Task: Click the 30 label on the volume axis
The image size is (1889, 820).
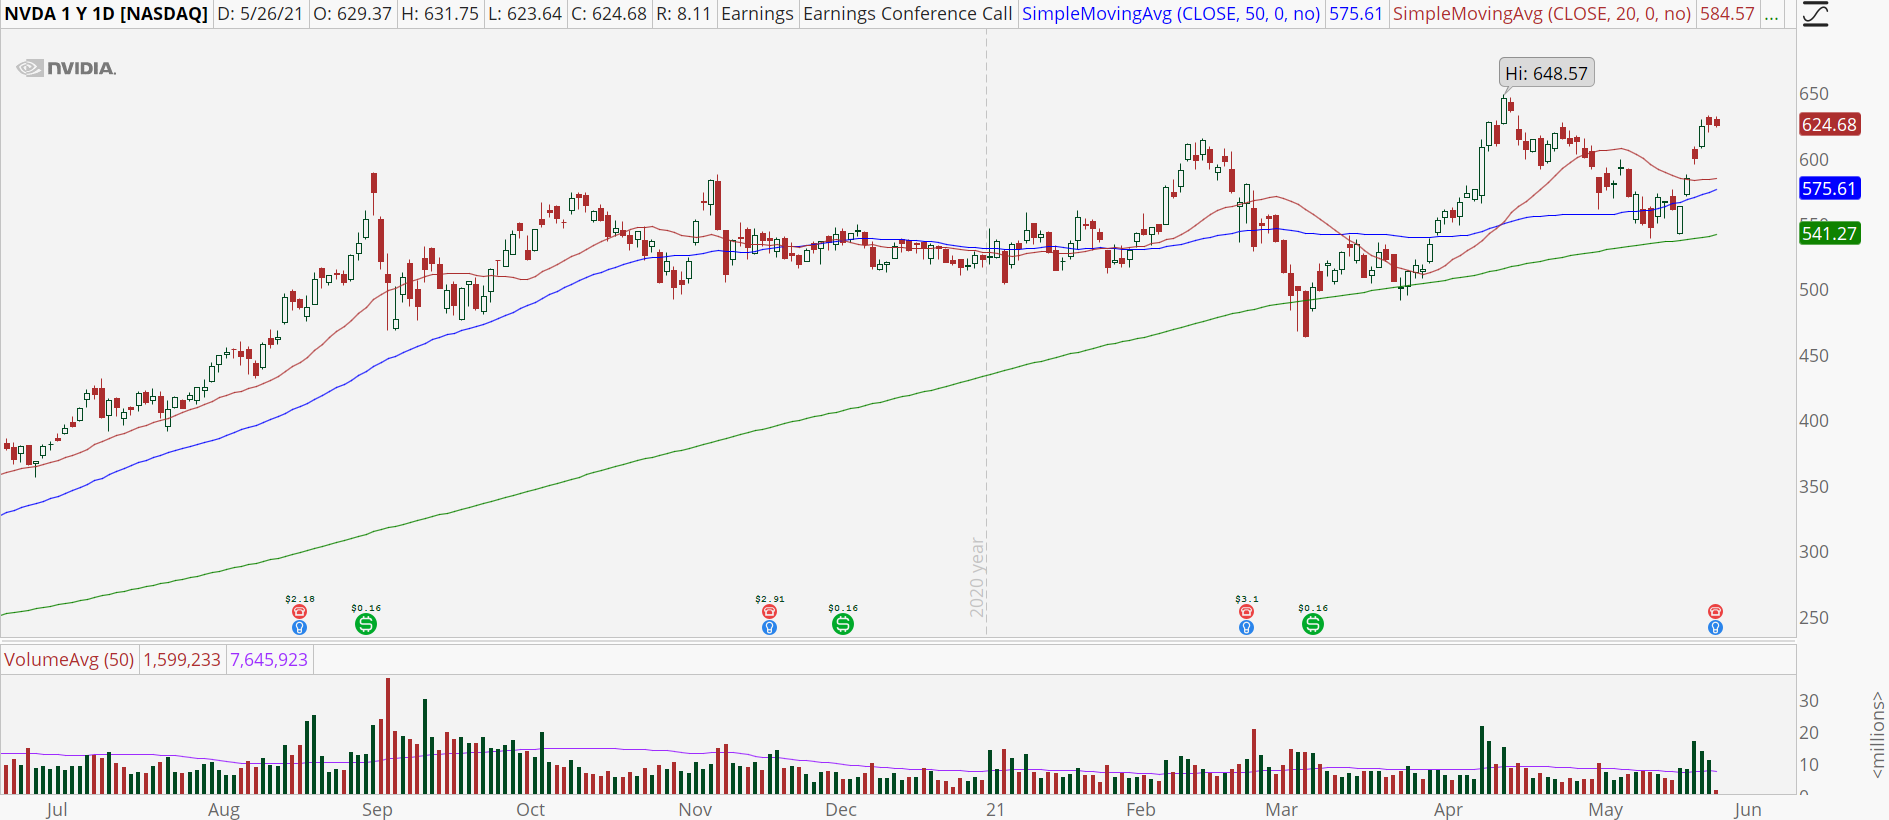Action: tap(1809, 700)
